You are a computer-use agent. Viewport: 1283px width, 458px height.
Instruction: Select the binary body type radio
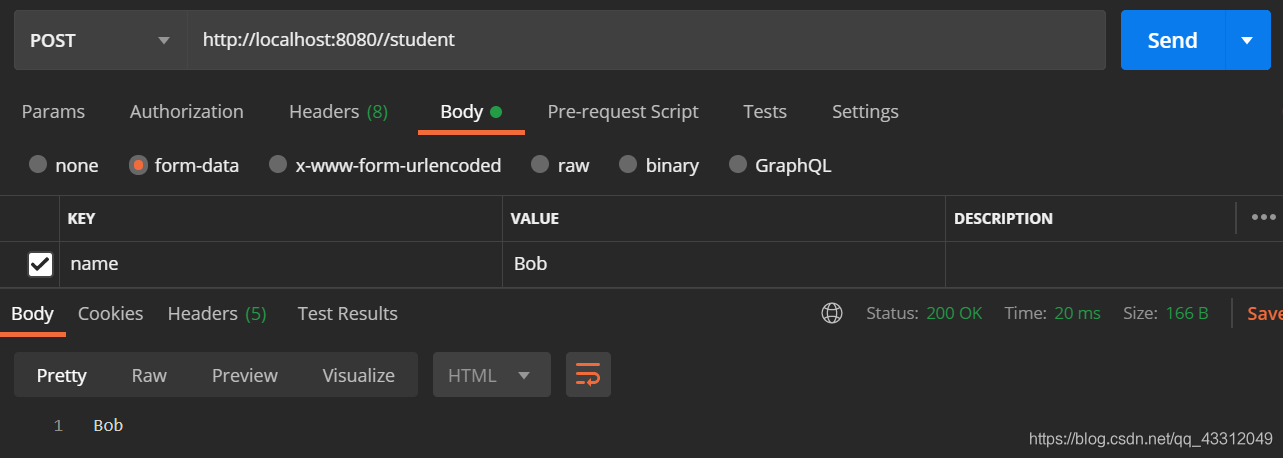[628, 165]
